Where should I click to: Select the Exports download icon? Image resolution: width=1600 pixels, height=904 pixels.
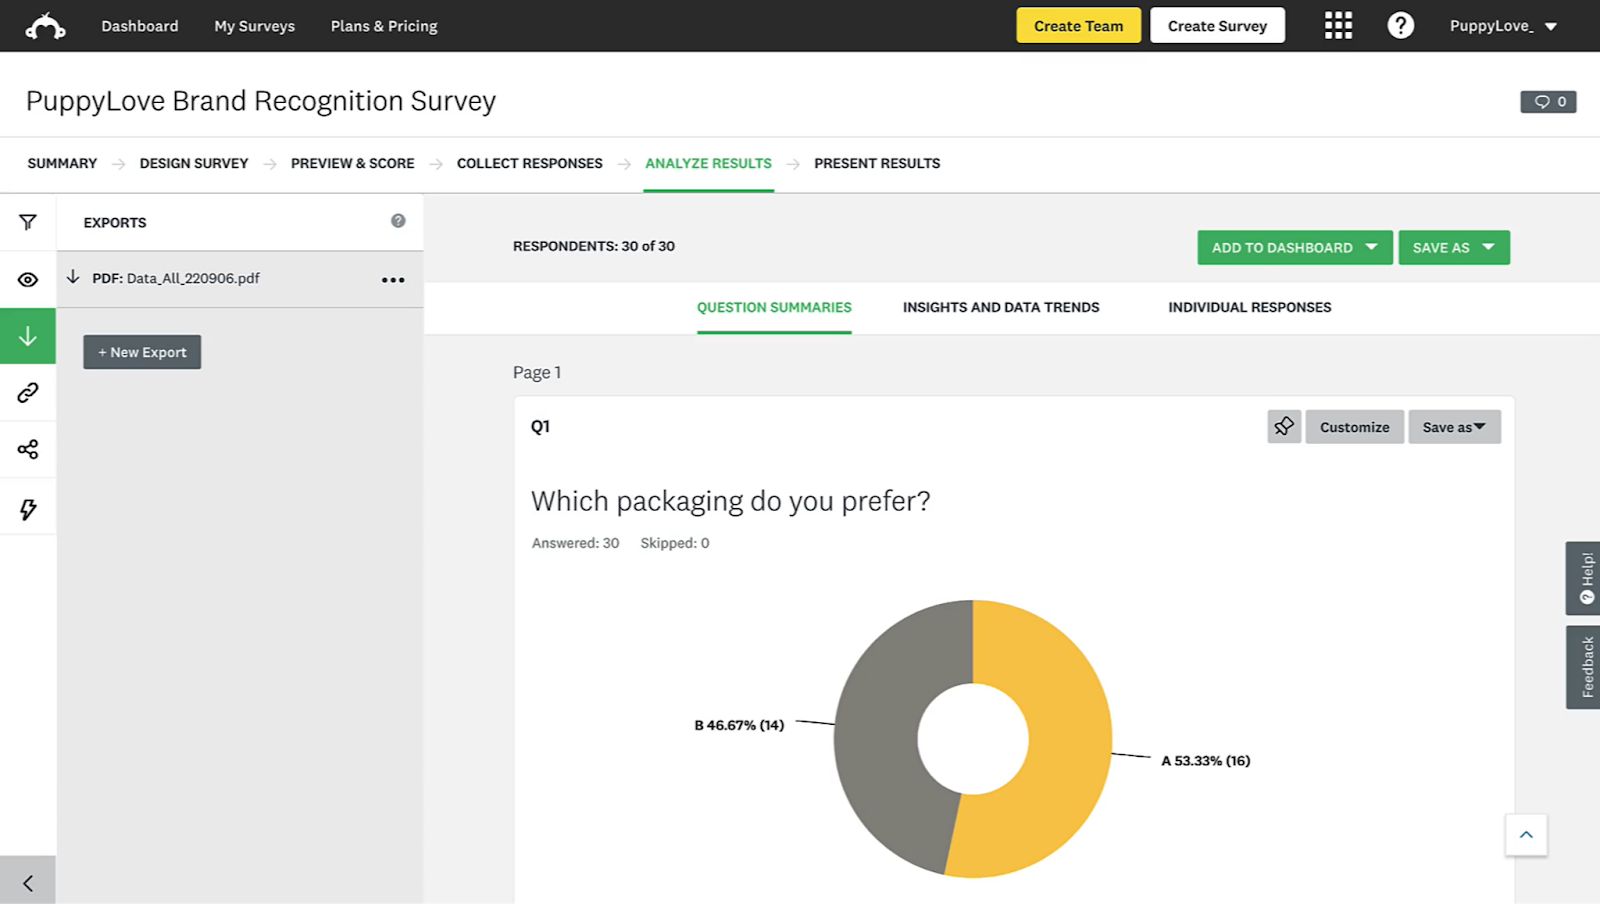click(28, 336)
